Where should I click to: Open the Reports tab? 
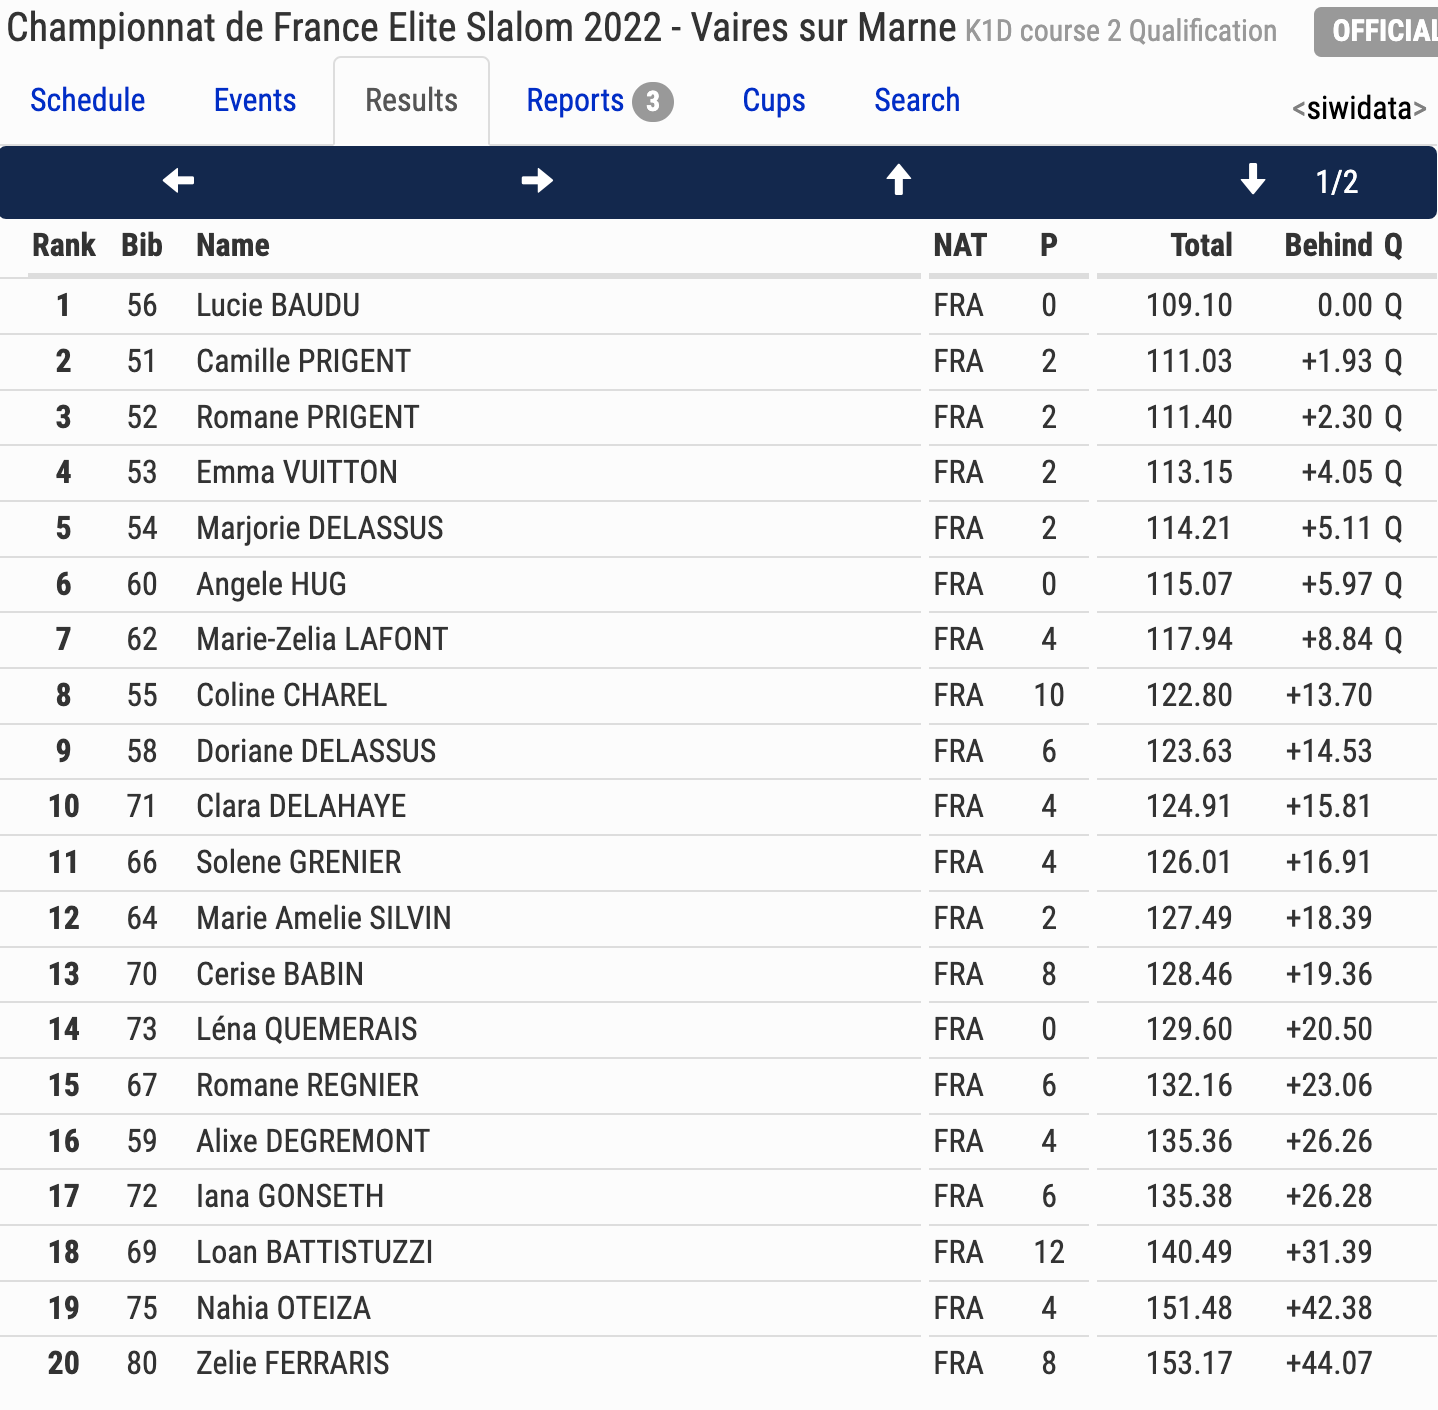pyautogui.click(x=575, y=100)
